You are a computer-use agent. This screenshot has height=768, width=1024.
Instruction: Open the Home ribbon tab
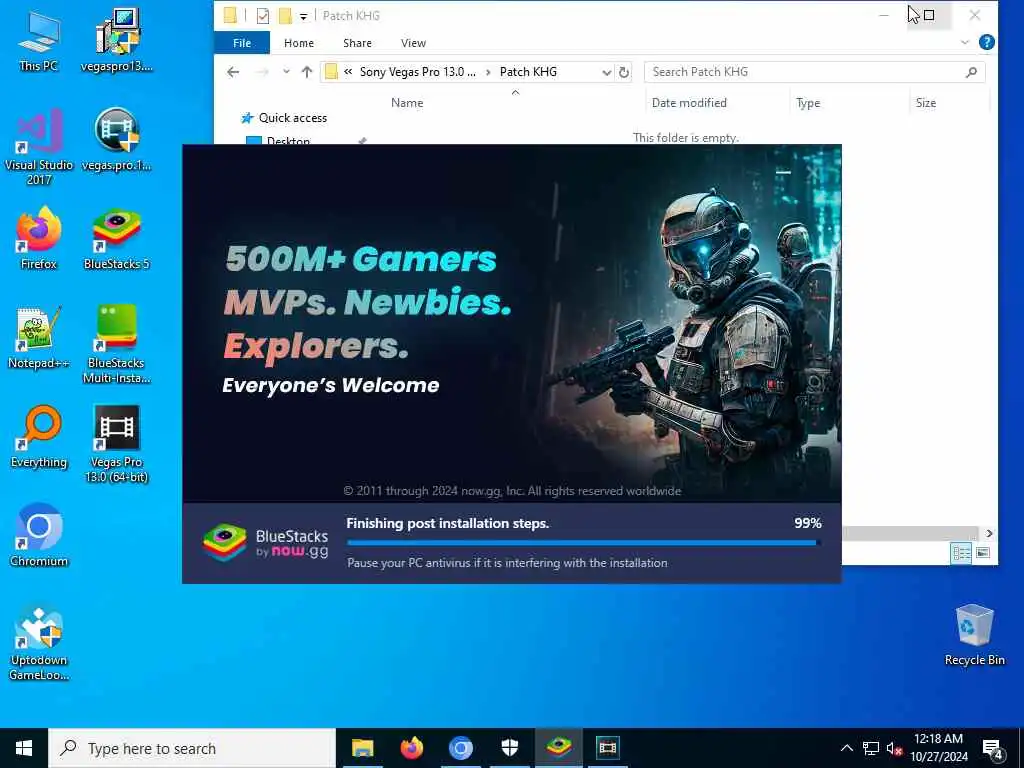[x=299, y=43]
